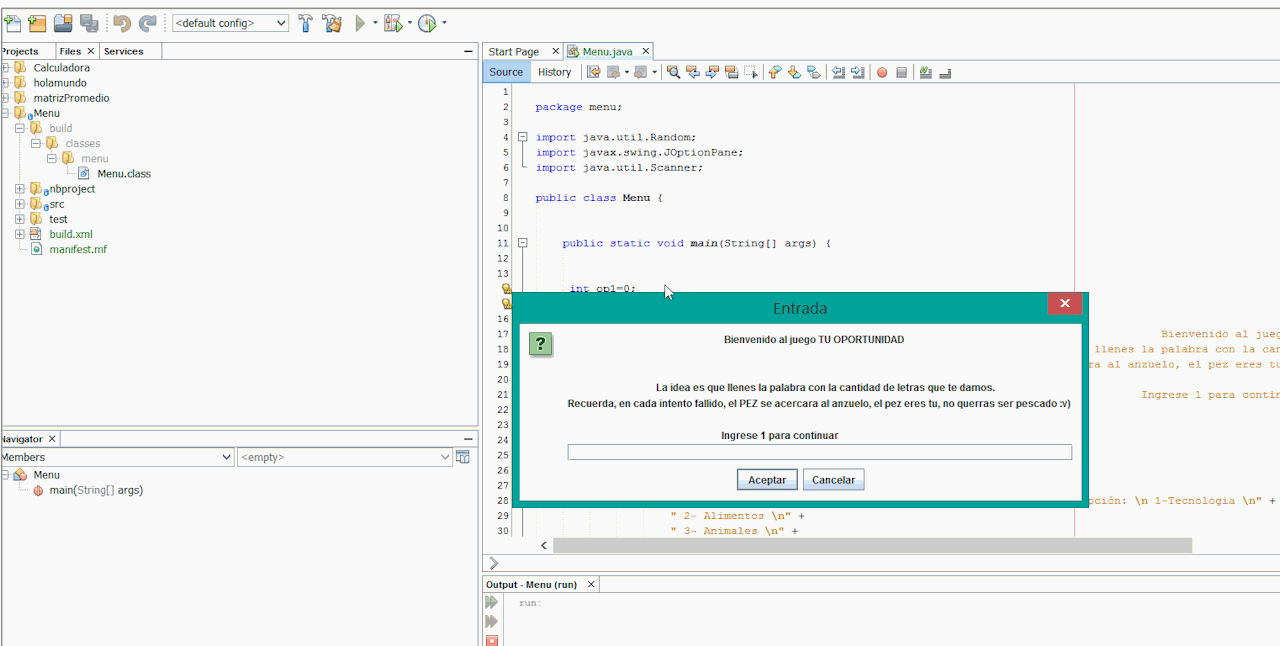1280x646 pixels.
Task: Collapse import fold at line 4
Action: point(522,137)
